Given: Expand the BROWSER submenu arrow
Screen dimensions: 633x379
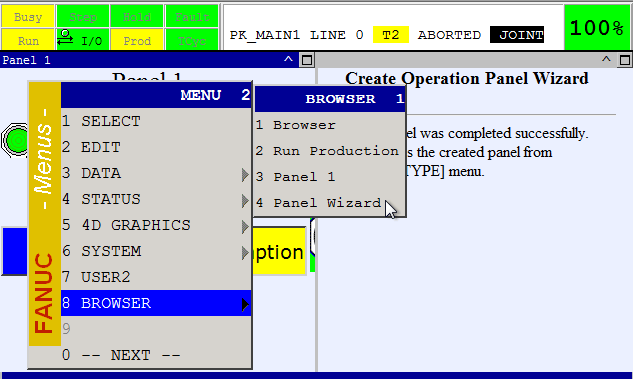Looking at the screenshot, I should tap(245, 305).
